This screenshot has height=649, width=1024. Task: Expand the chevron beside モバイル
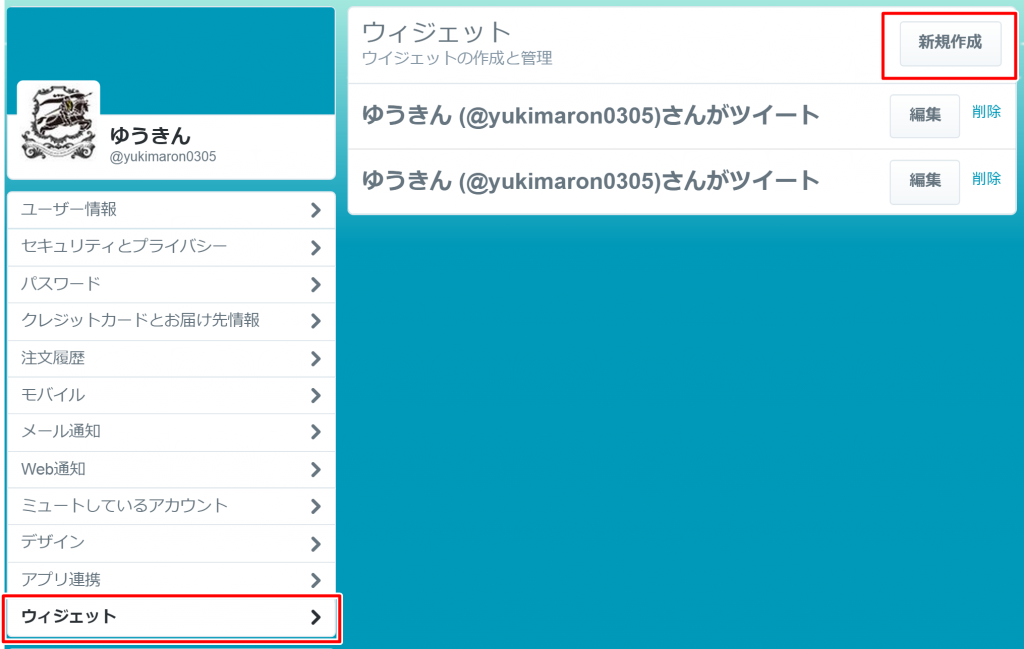tap(318, 395)
